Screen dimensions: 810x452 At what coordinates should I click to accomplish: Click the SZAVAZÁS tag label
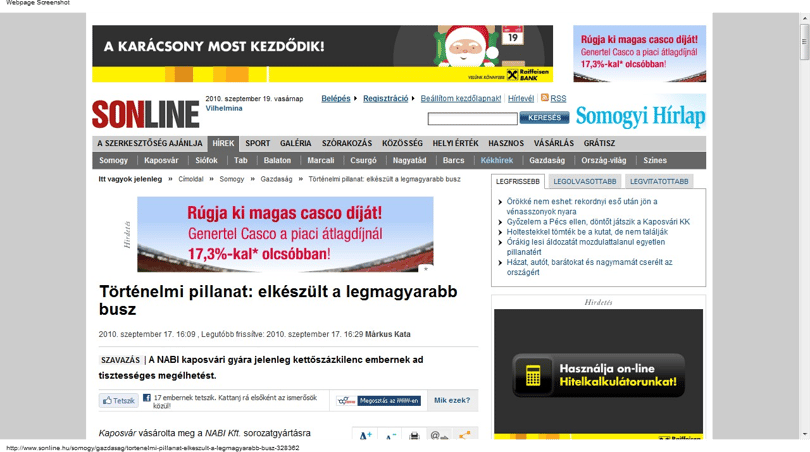120,360
